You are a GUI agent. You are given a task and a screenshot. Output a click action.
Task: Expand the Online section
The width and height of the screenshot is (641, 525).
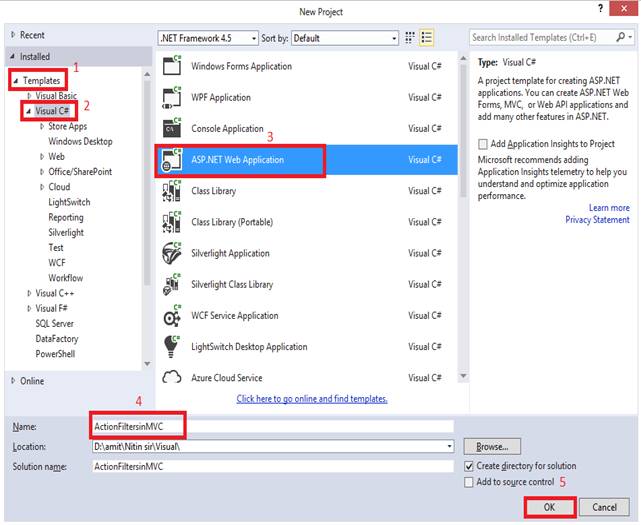pos(13,381)
